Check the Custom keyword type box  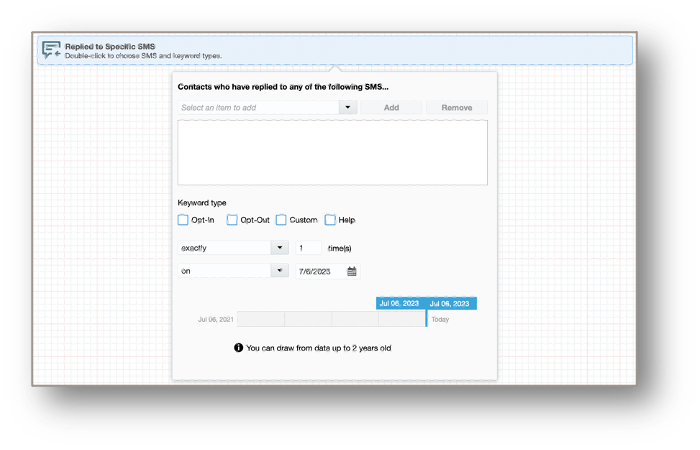point(281,220)
